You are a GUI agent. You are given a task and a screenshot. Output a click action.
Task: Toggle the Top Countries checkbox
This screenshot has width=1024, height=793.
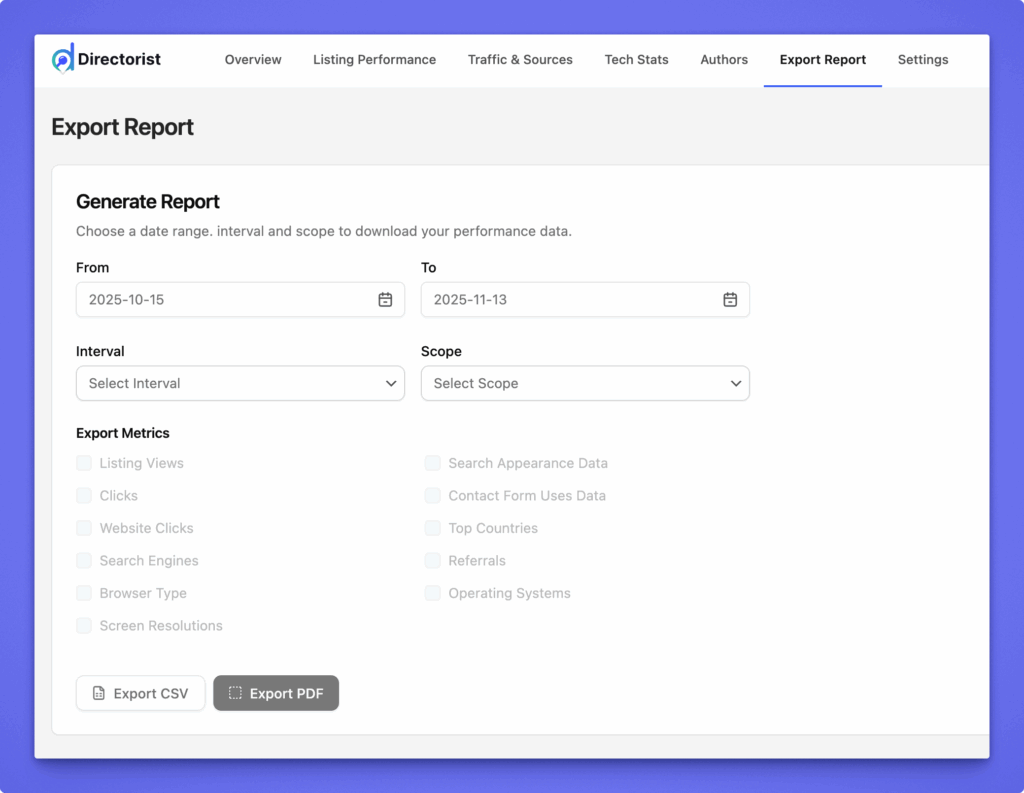pos(433,528)
